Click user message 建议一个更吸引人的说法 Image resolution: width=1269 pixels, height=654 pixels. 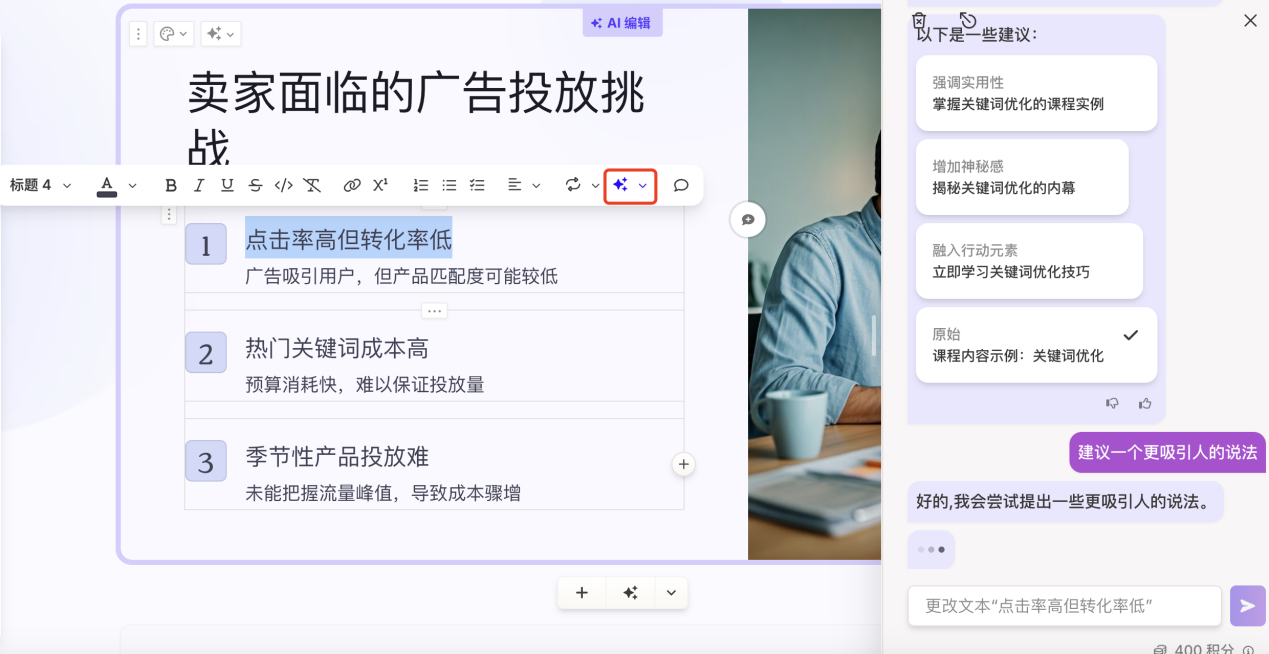(1167, 452)
